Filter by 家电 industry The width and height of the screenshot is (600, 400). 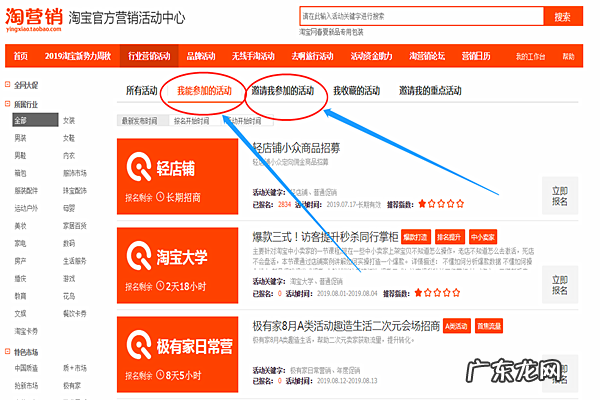(x=20, y=243)
